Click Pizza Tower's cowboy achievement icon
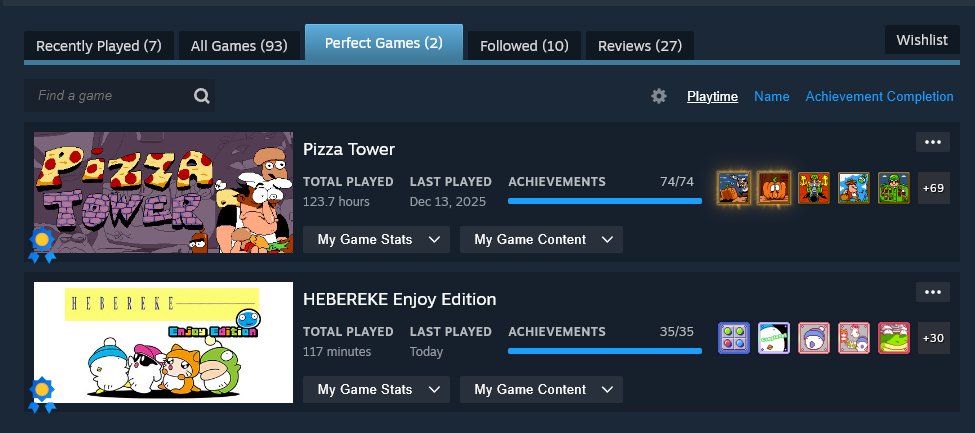 [853, 188]
